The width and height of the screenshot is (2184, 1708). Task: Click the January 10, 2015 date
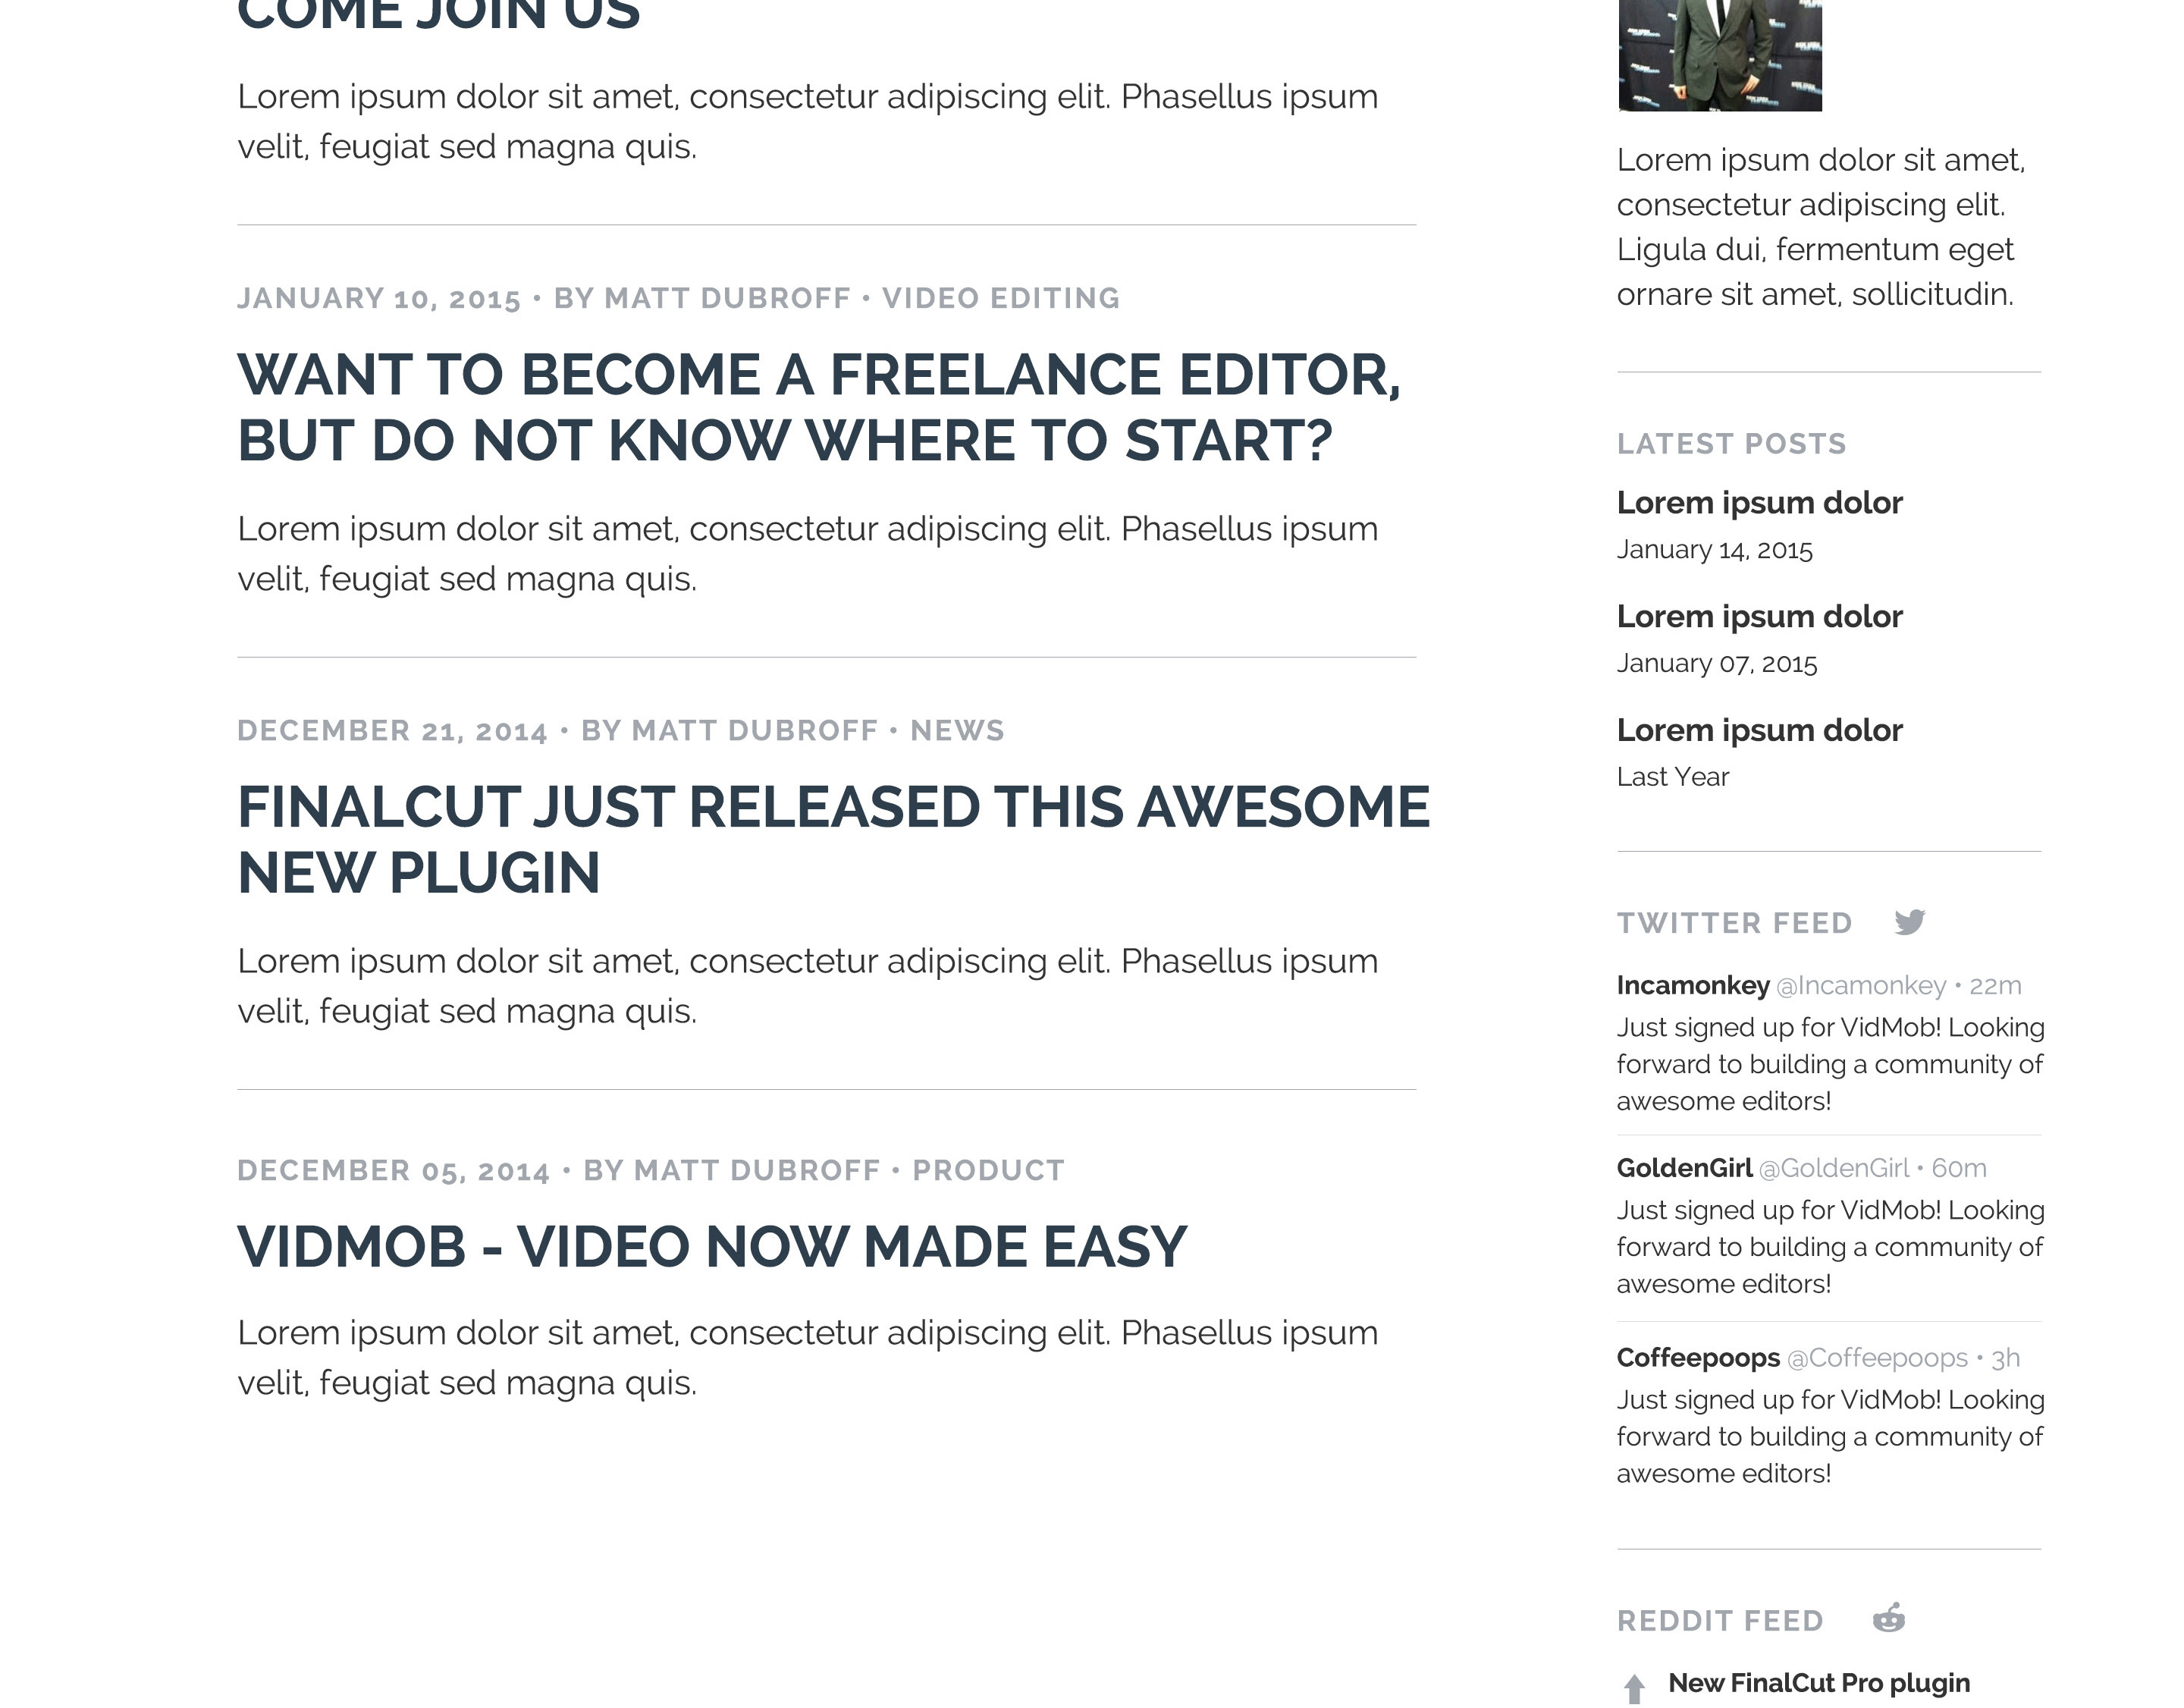(x=379, y=298)
